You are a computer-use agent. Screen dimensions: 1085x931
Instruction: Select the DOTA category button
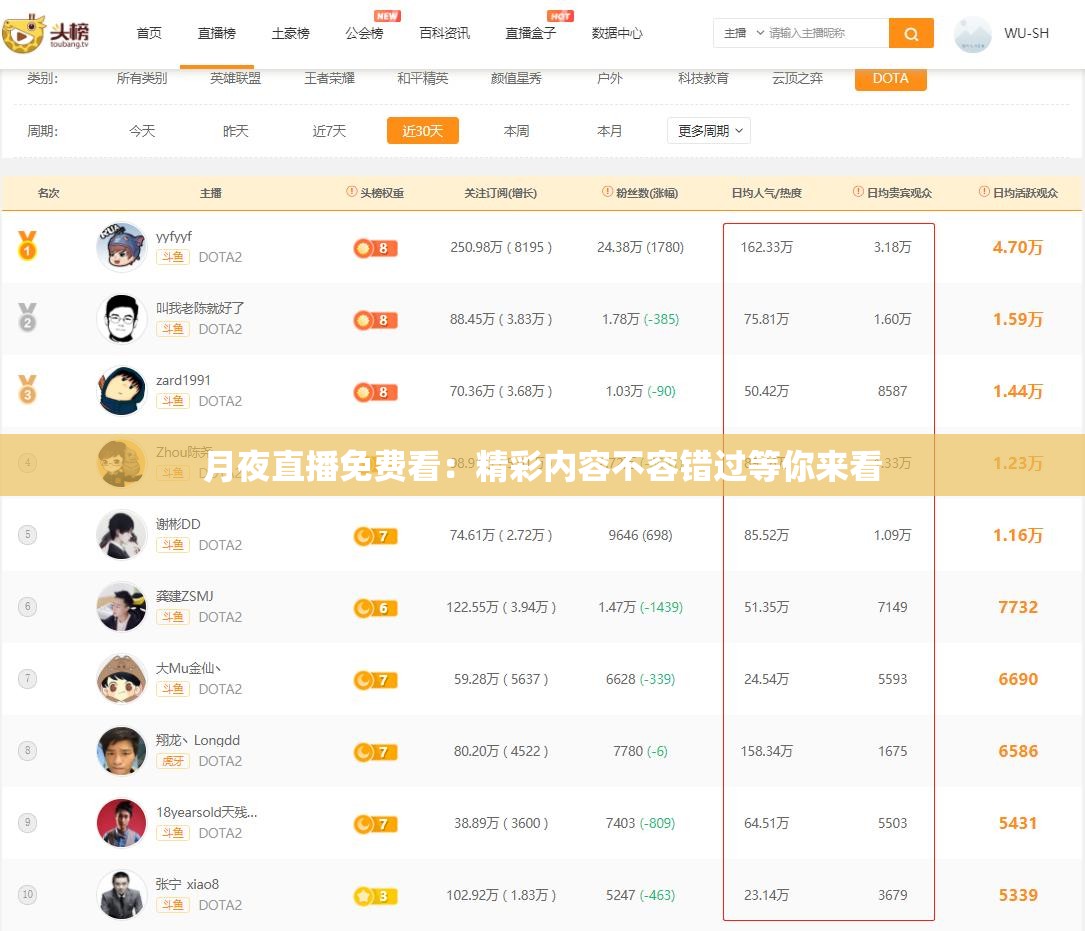891,79
